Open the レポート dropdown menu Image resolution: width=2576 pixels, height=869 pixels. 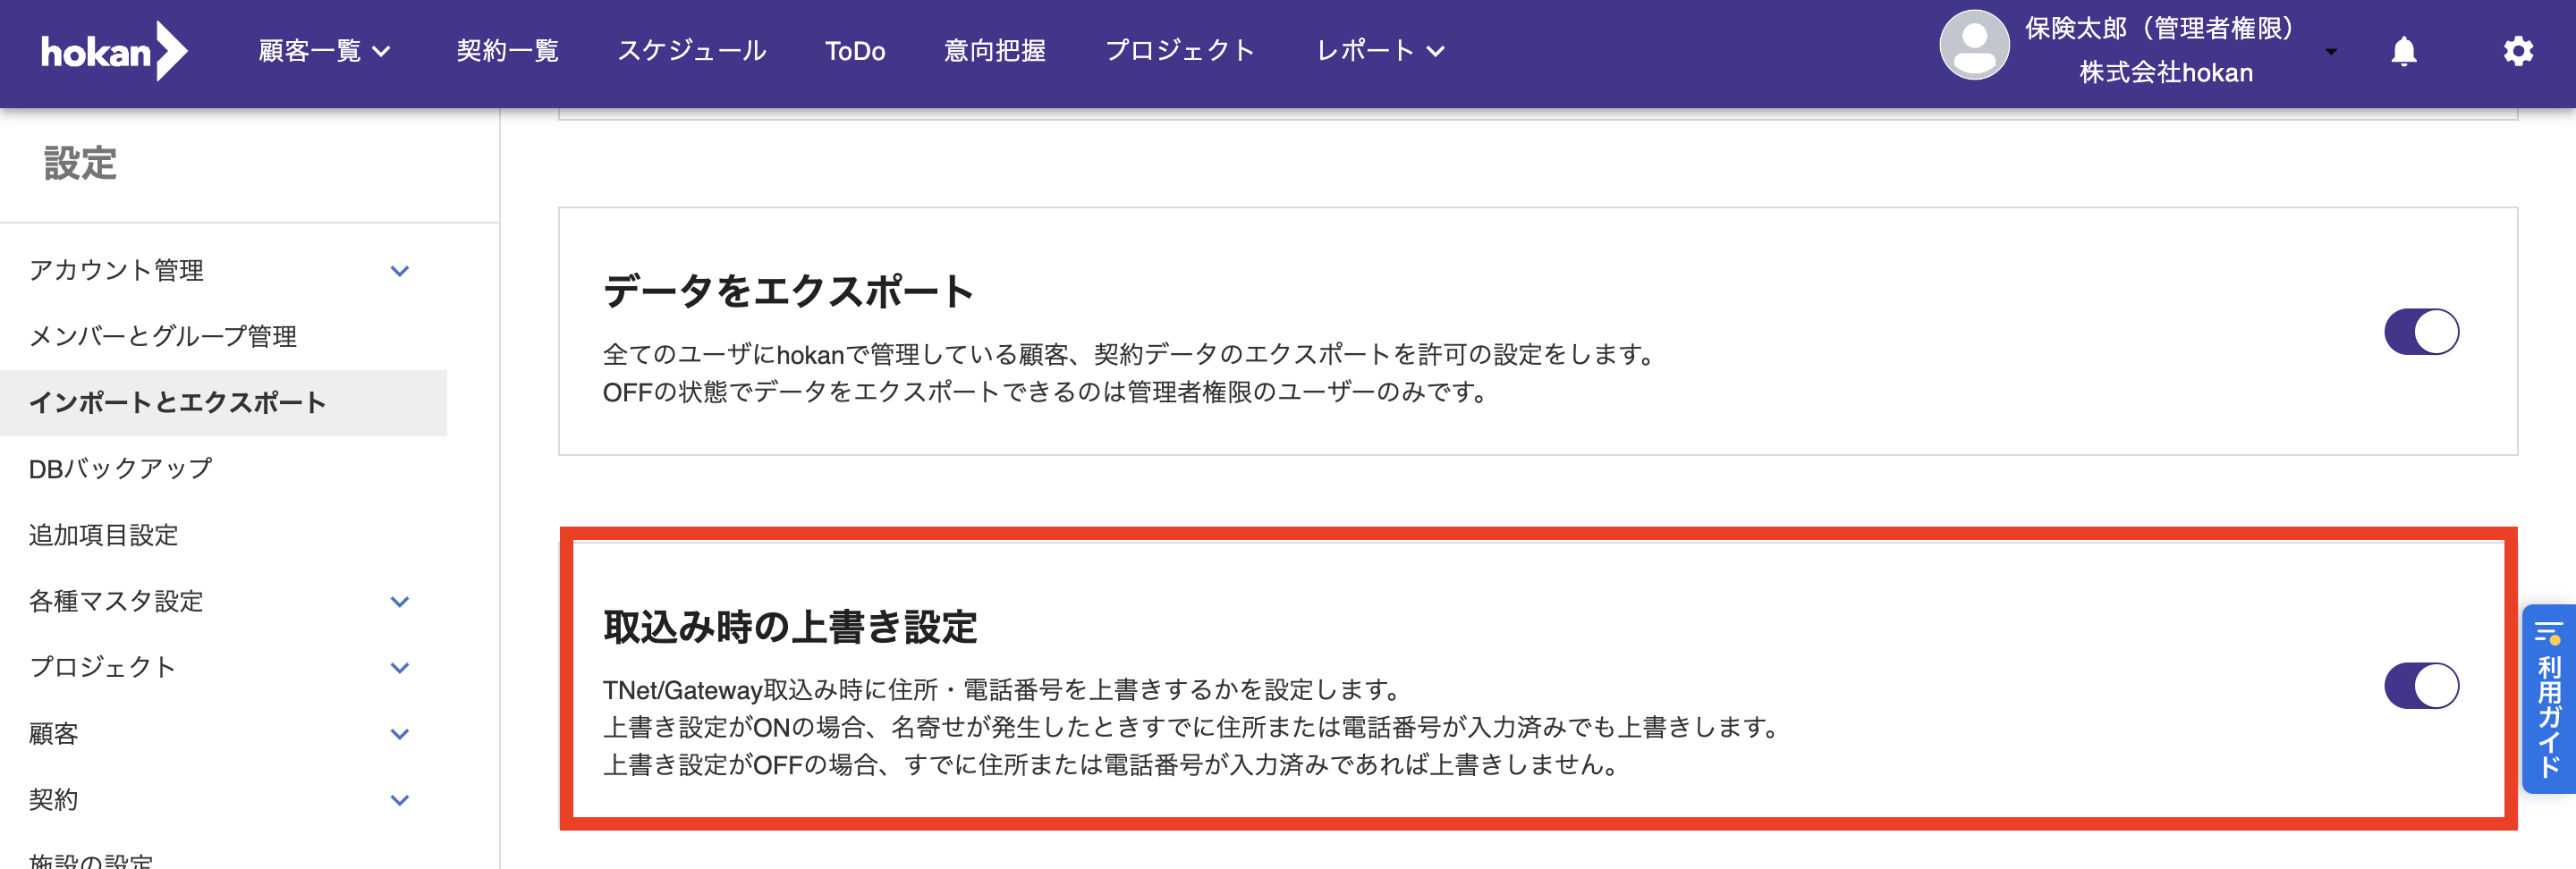pos(1380,51)
